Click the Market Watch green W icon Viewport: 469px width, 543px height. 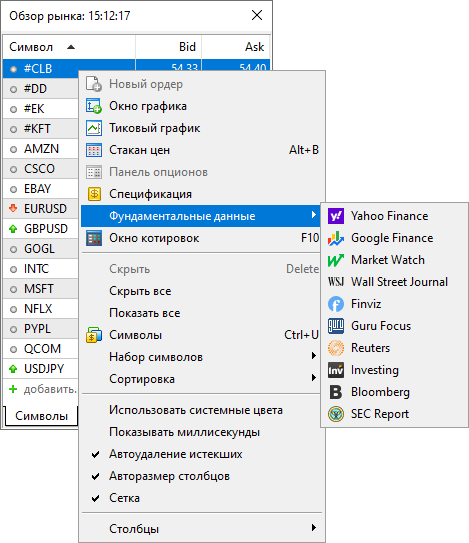[x=336, y=260]
